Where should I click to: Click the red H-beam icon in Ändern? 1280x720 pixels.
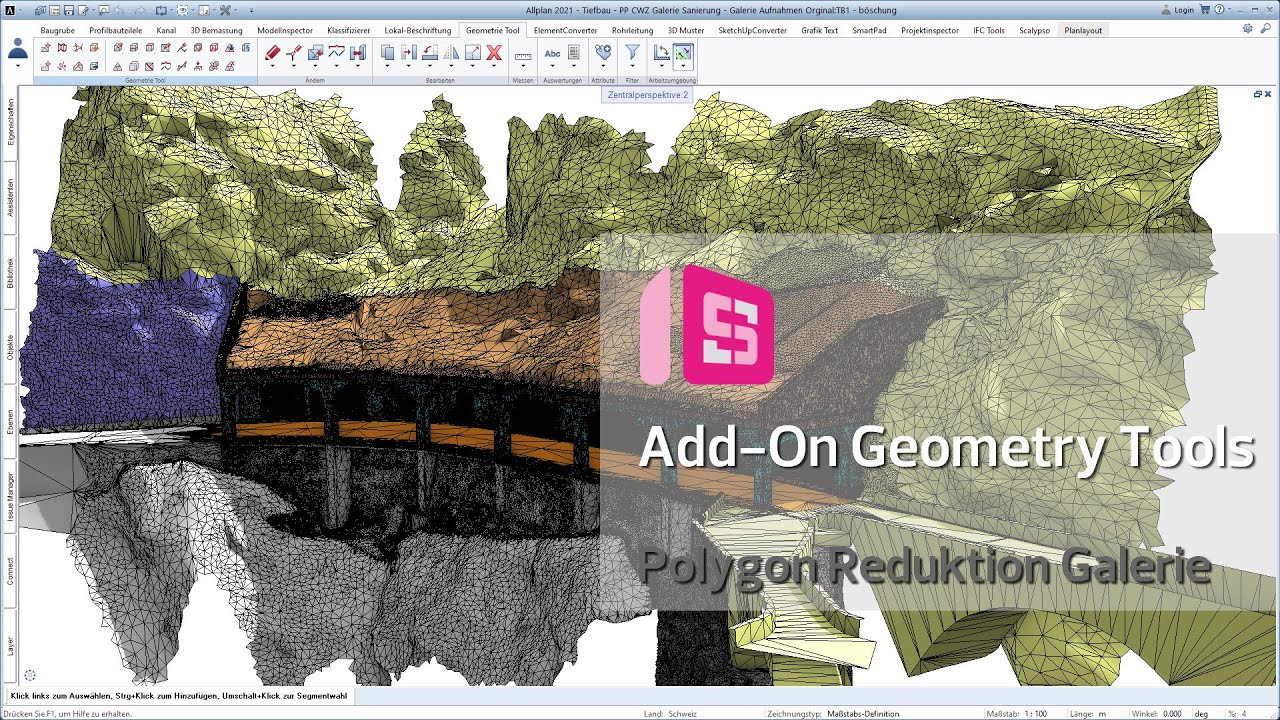[358, 52]
